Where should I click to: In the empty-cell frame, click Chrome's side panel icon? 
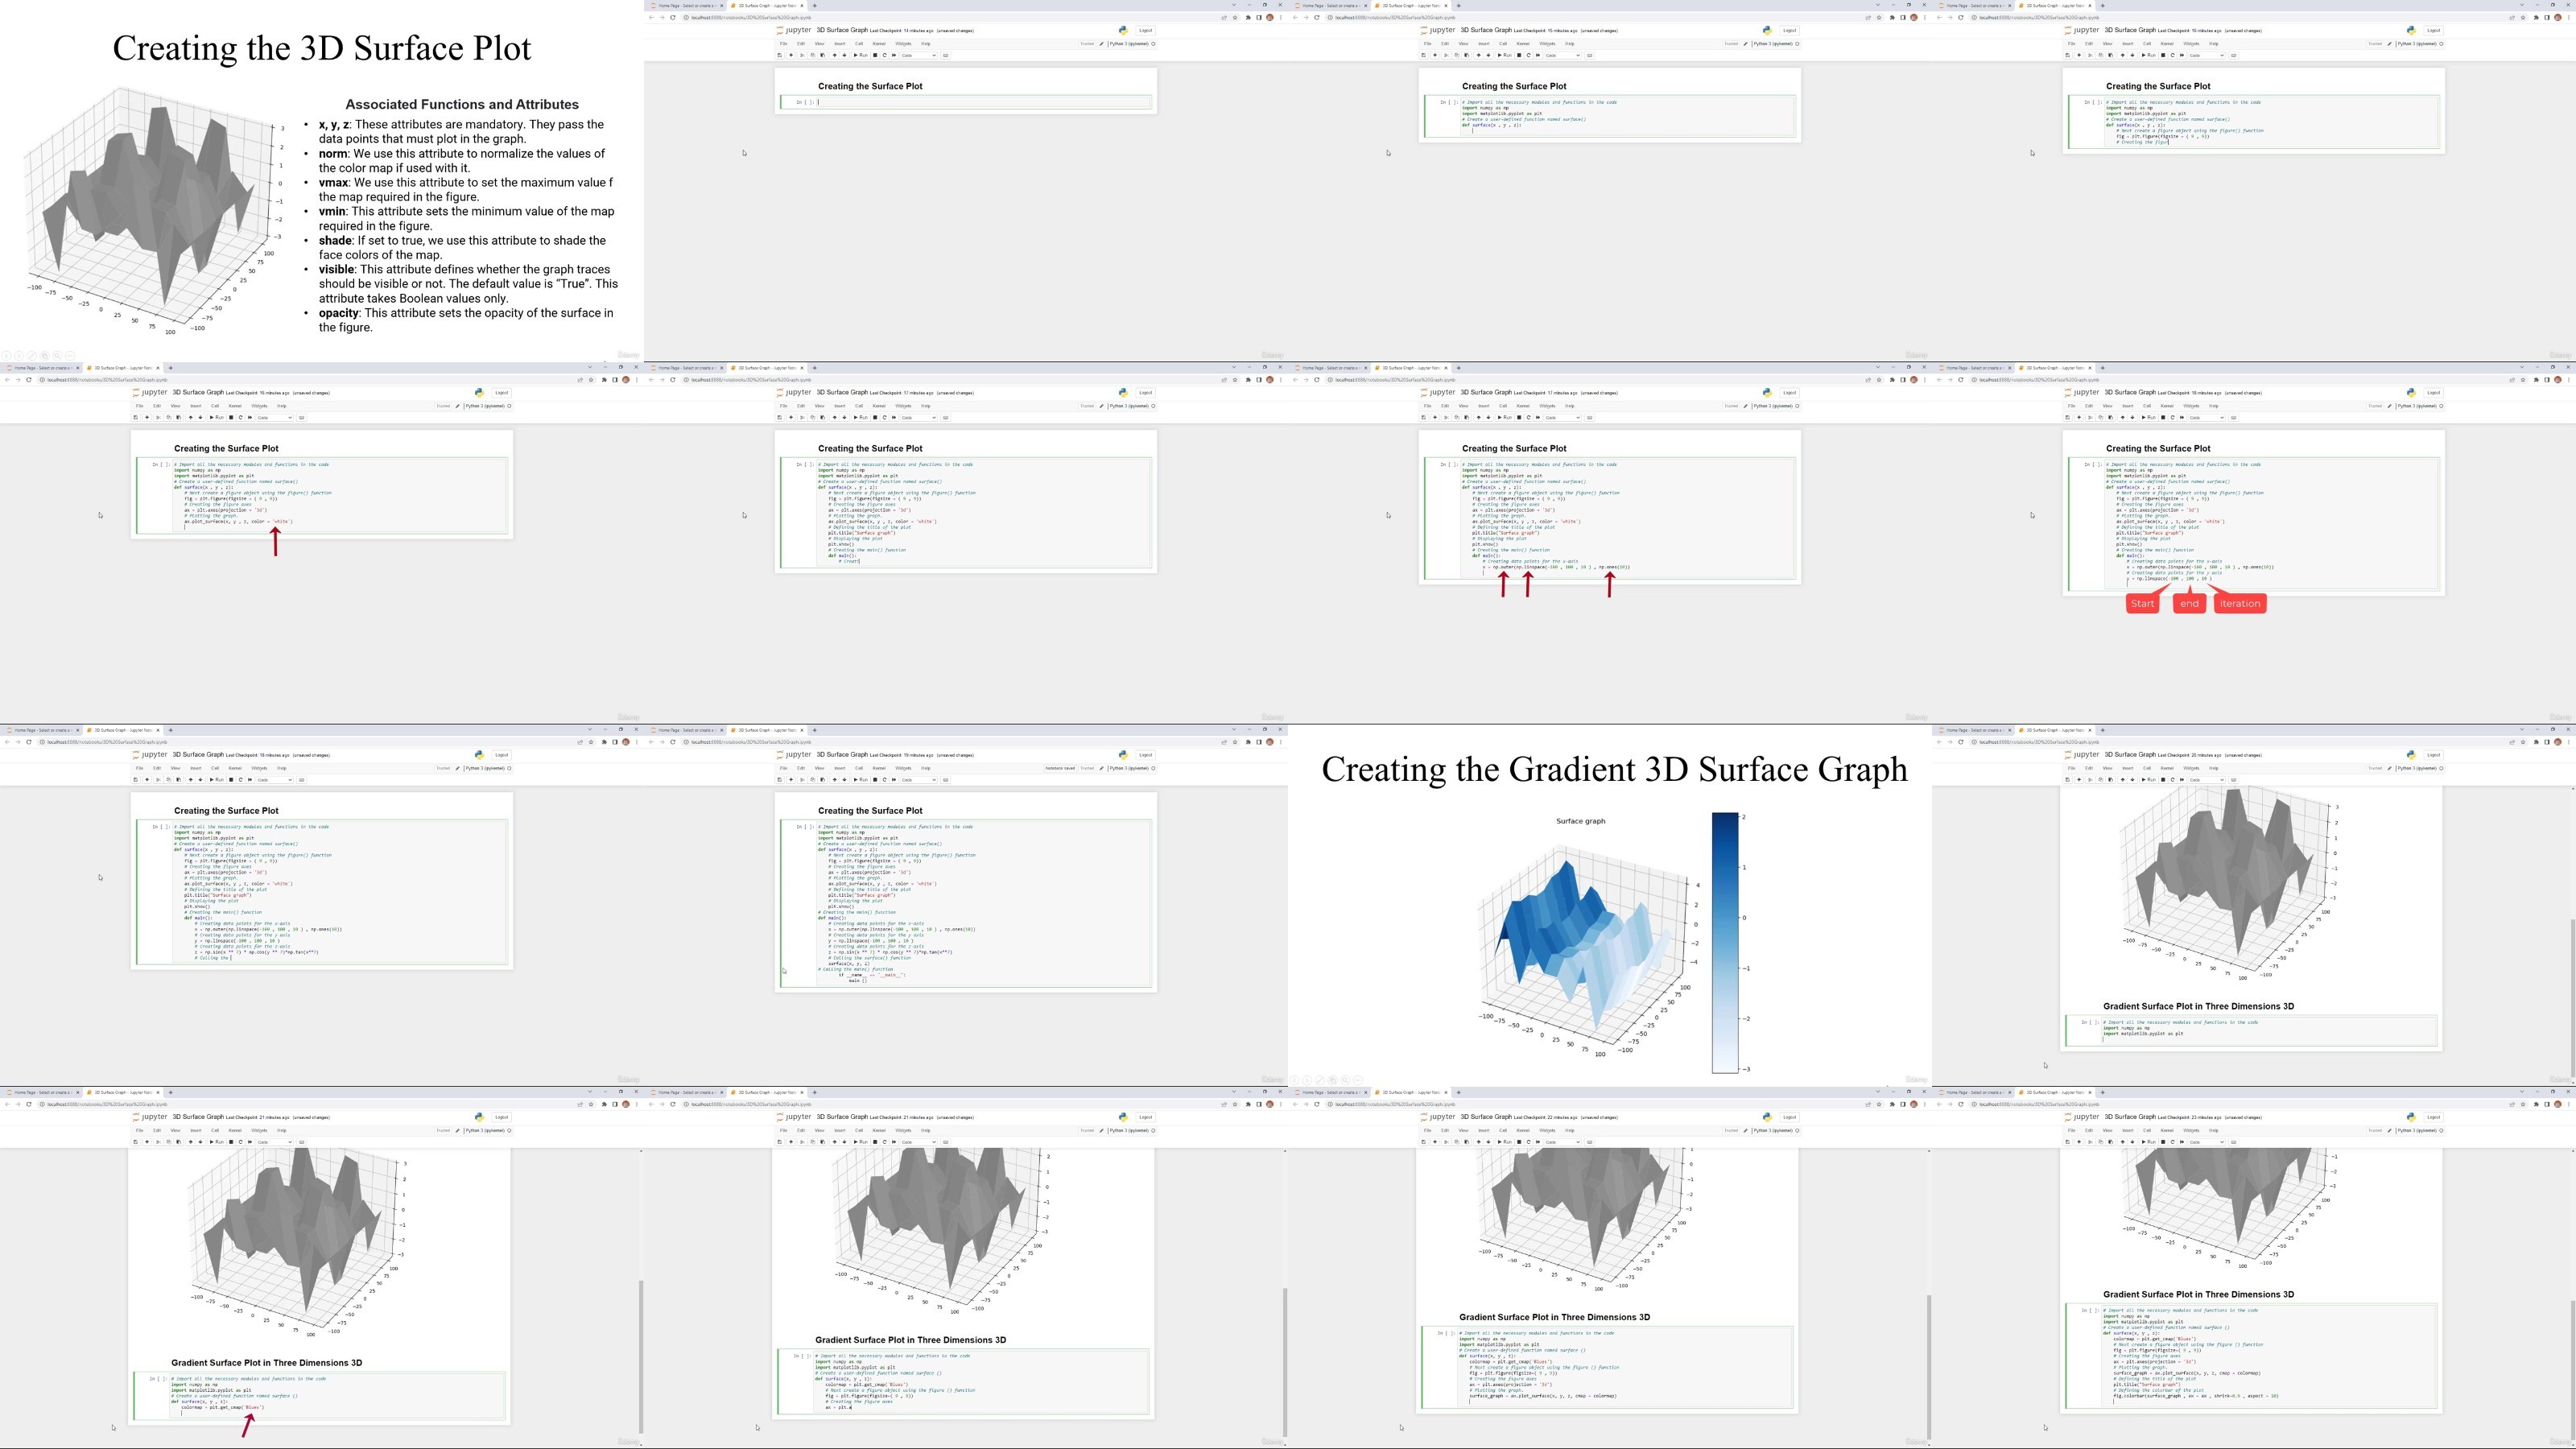tap(1260, 17)
